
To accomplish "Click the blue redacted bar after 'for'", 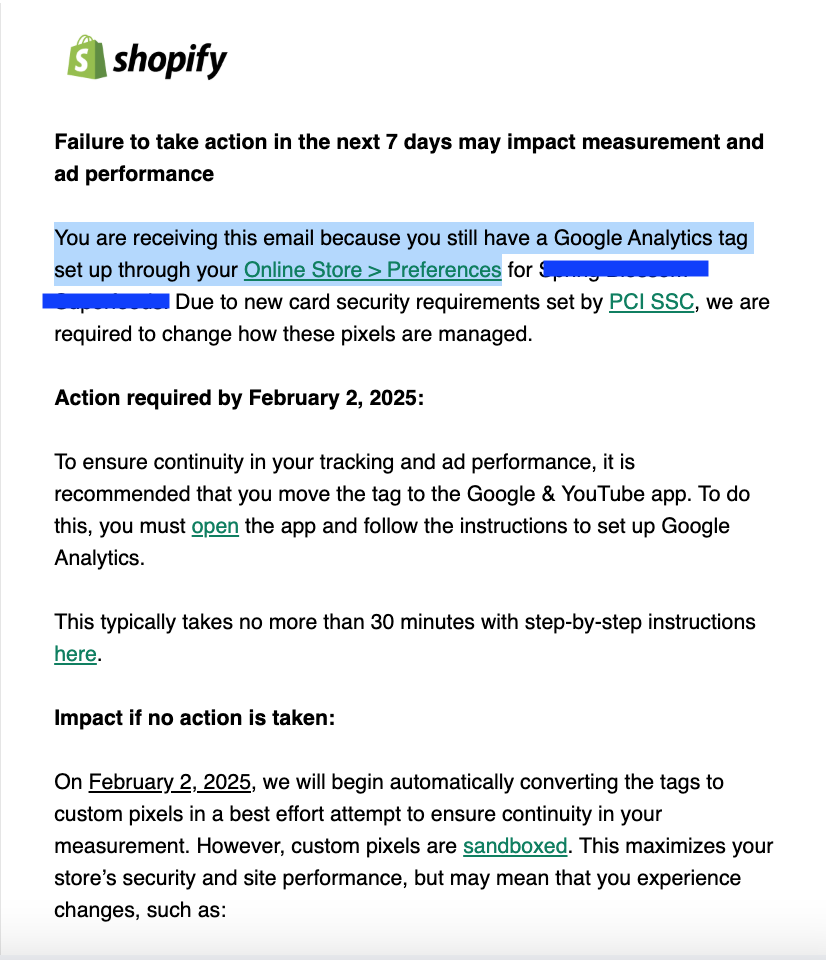I will pos(625,269).
